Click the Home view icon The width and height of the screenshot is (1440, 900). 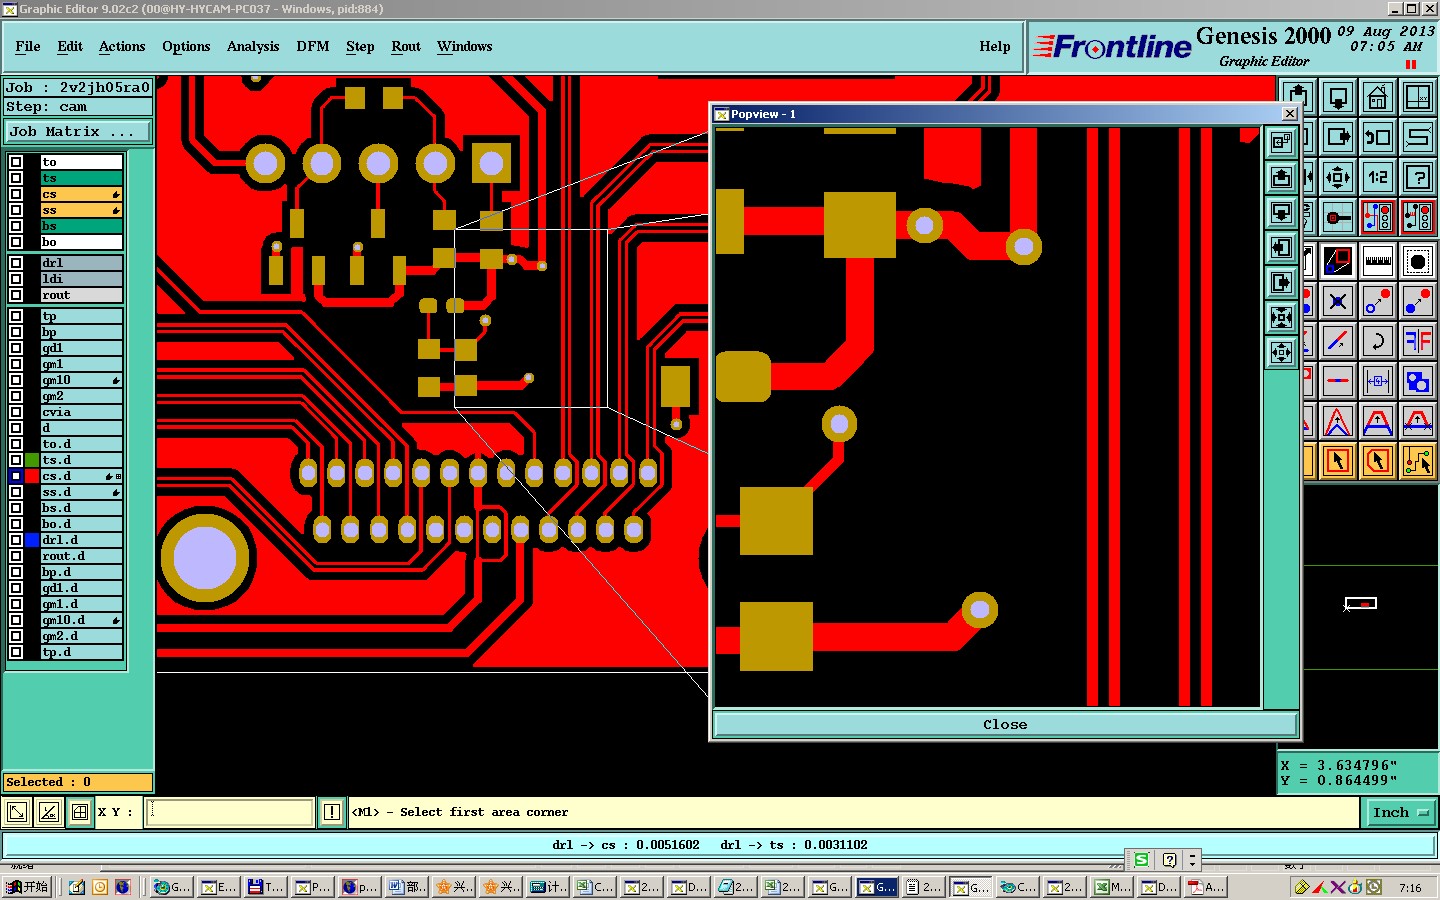pyautogui.click(x=1377, y=97)
